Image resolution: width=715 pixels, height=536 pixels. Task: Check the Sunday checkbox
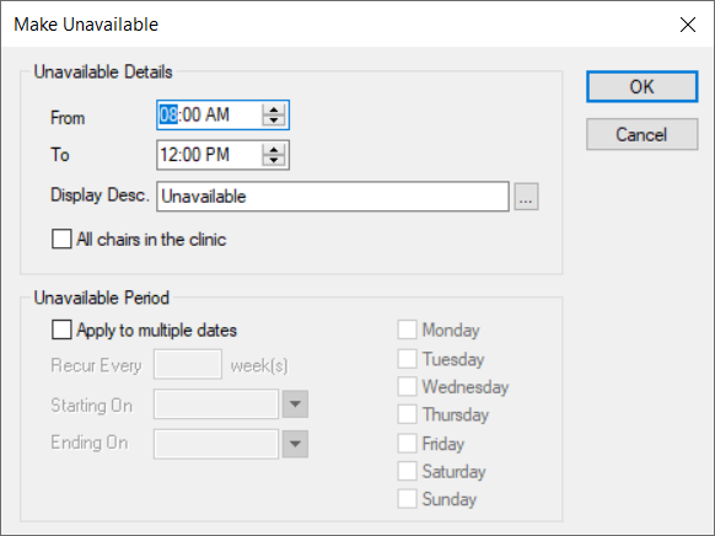(x=407, y=499)
